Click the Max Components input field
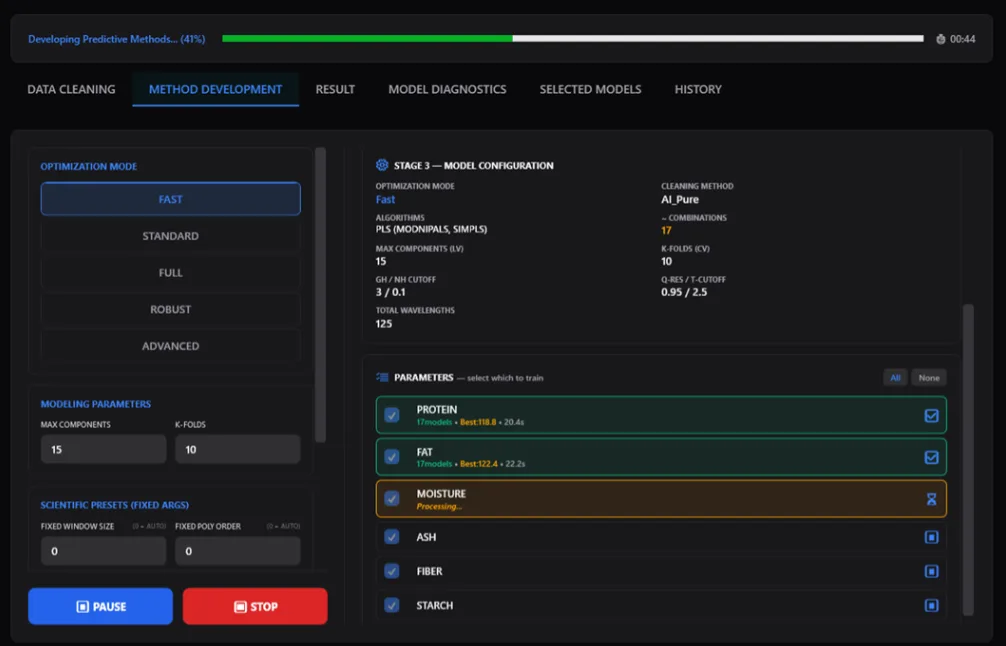This screenshot has height=646, width=1006. tap(103, 450)
